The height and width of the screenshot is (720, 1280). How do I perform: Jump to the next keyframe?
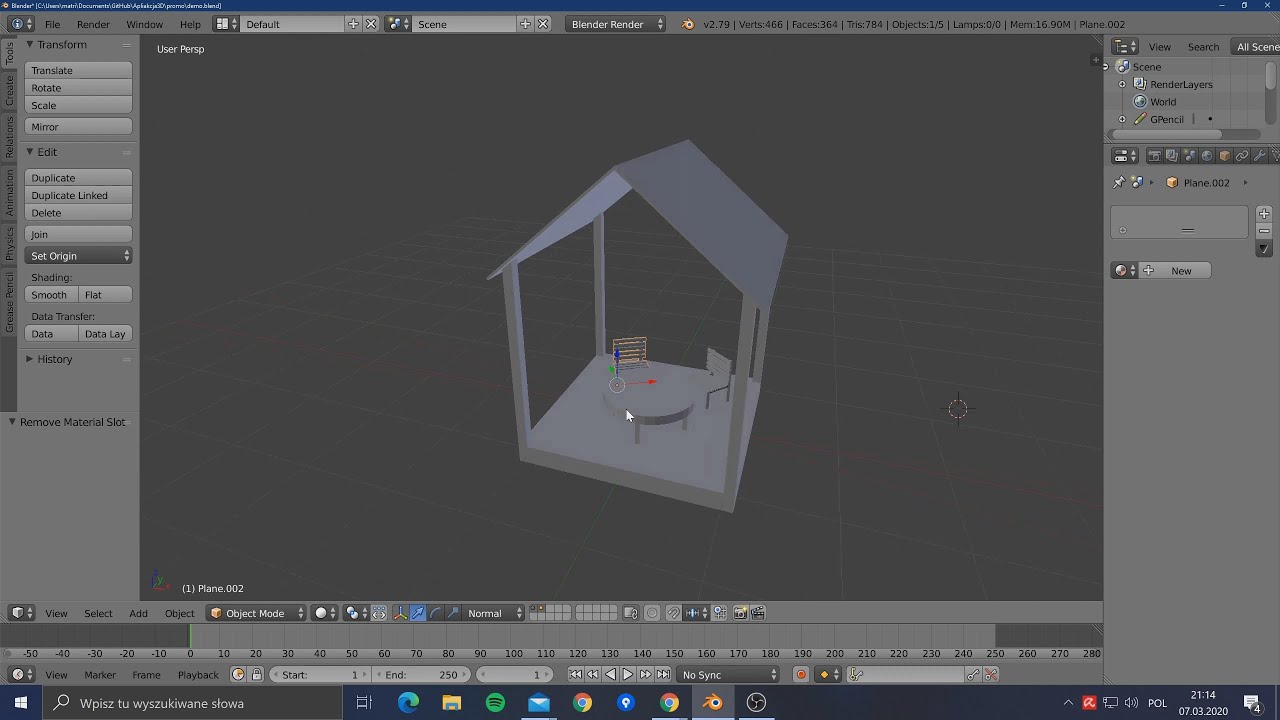click(x=645, y=675)
